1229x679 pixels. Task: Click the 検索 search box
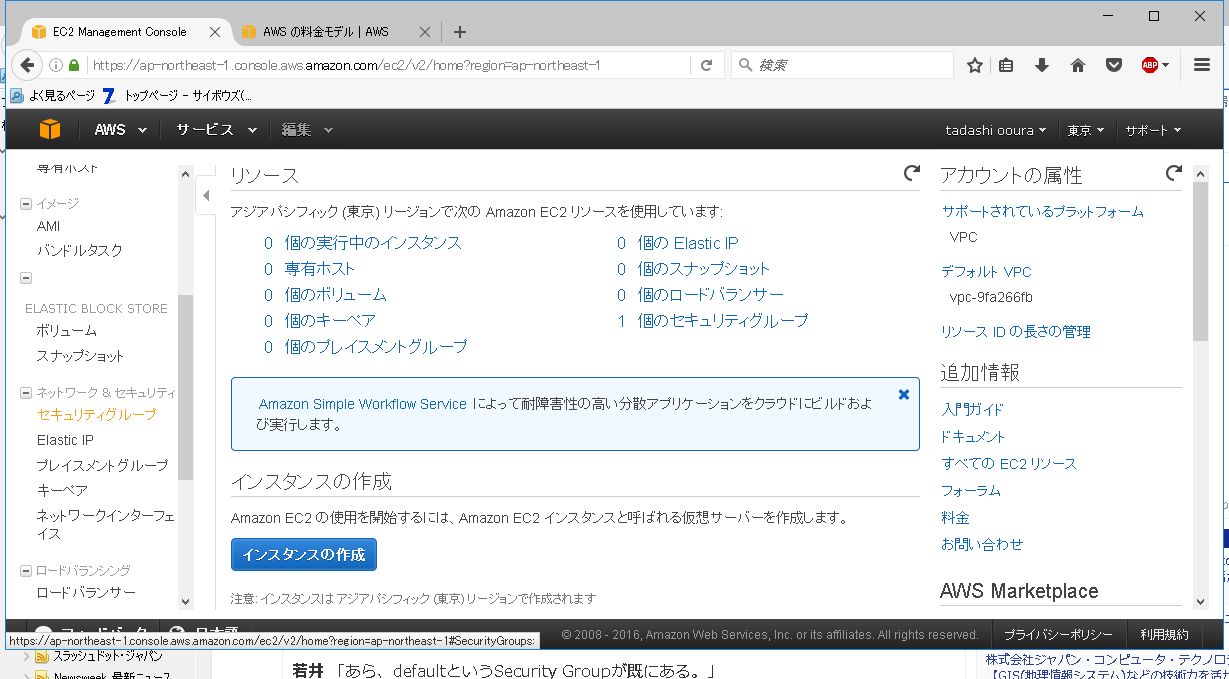(842, 65)
